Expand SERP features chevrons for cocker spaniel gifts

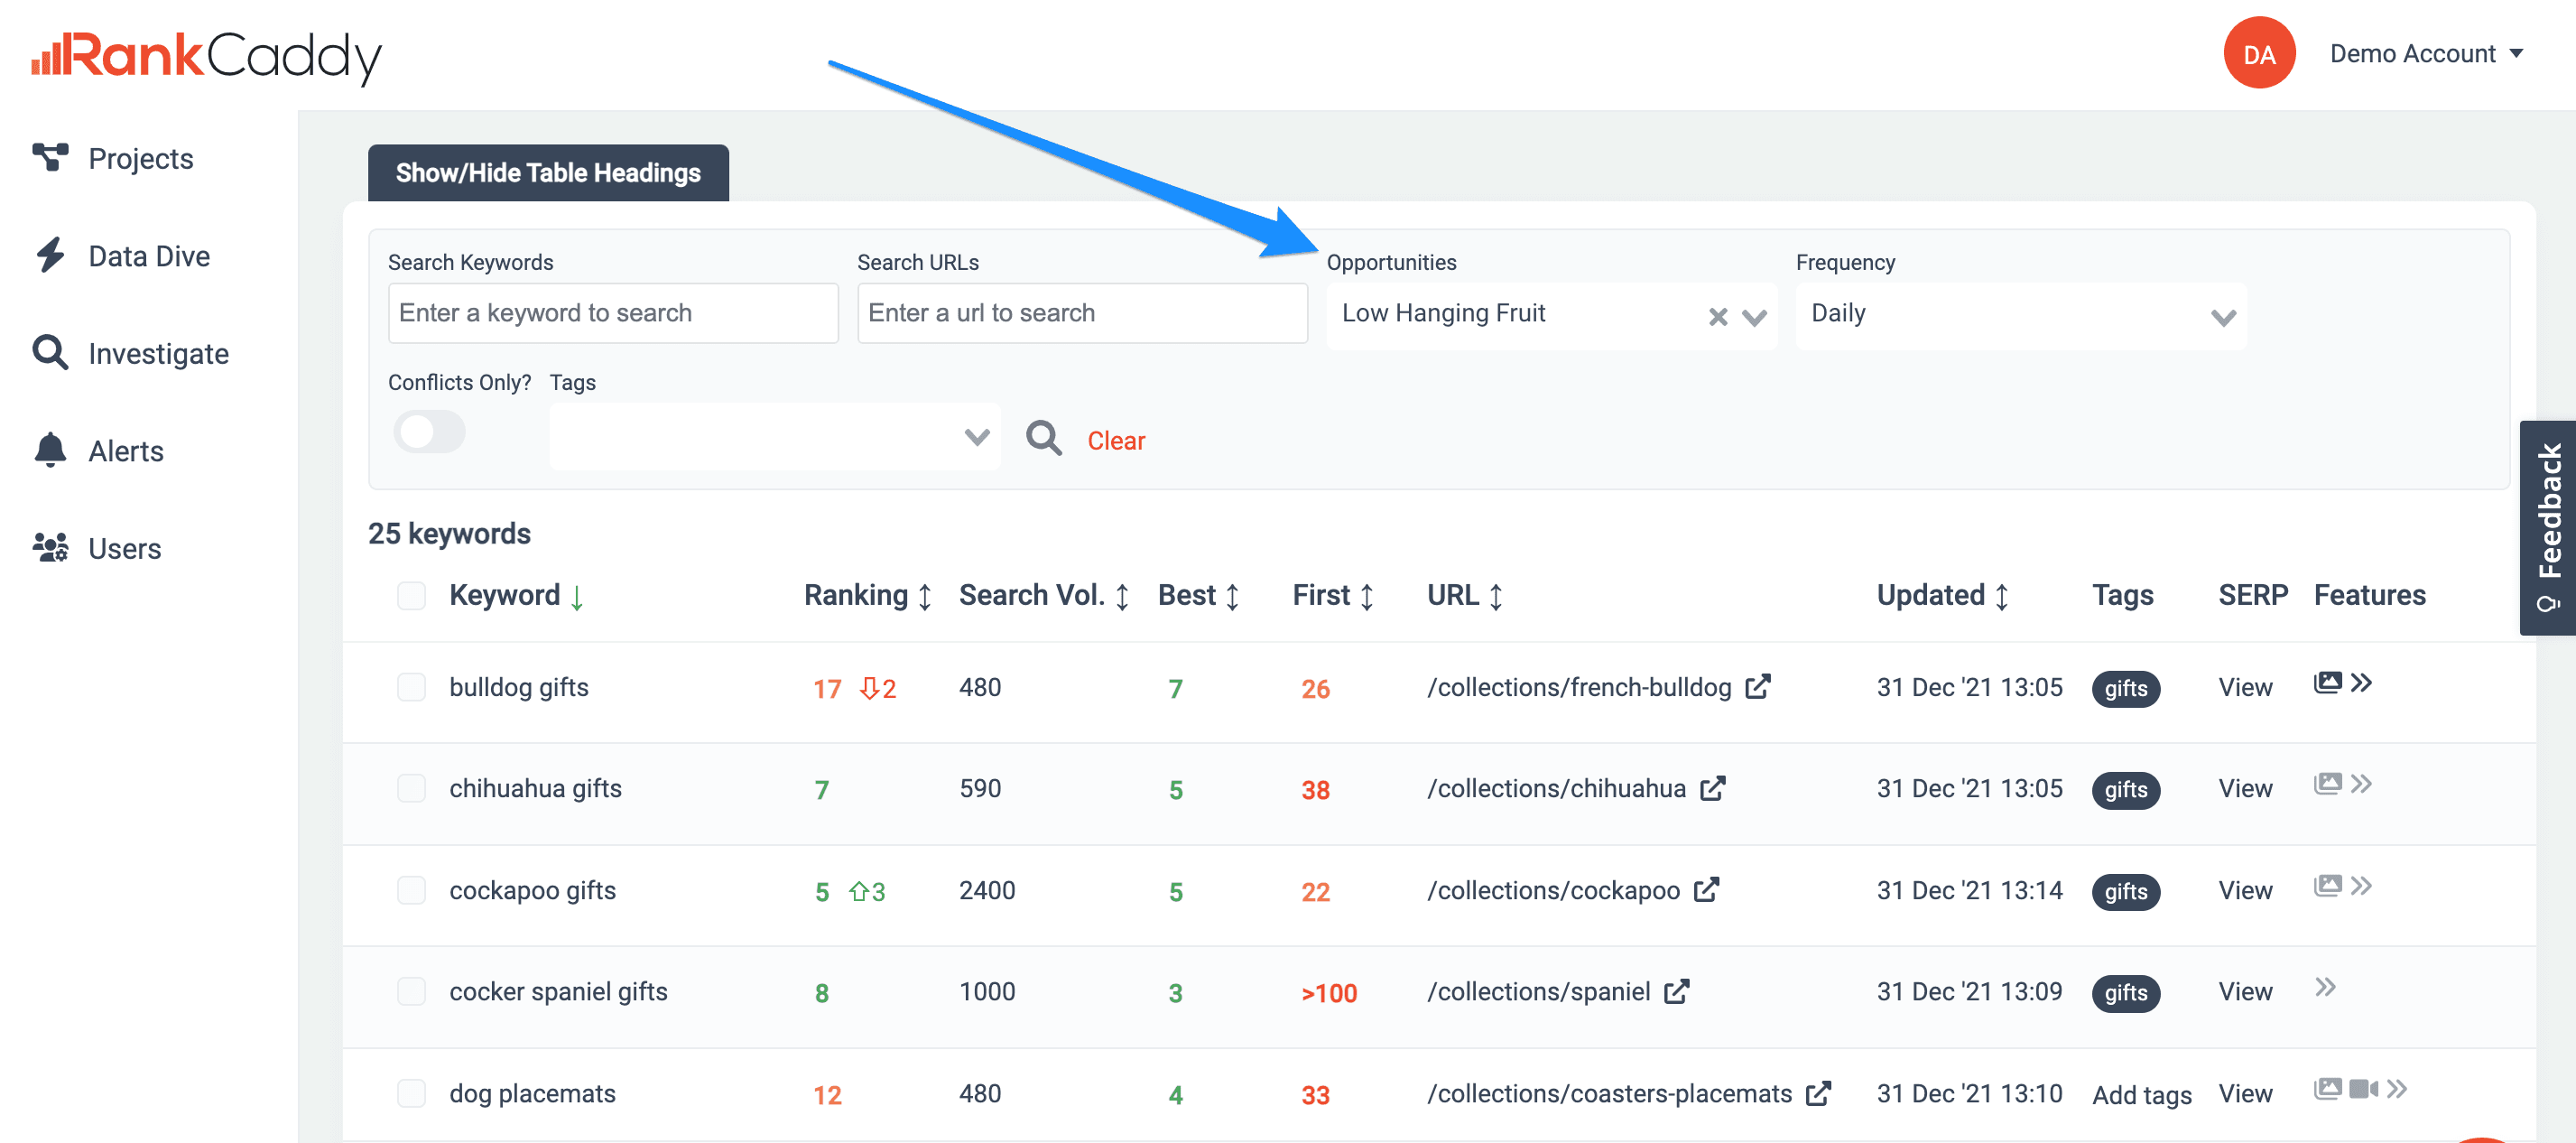(2325, 988)
